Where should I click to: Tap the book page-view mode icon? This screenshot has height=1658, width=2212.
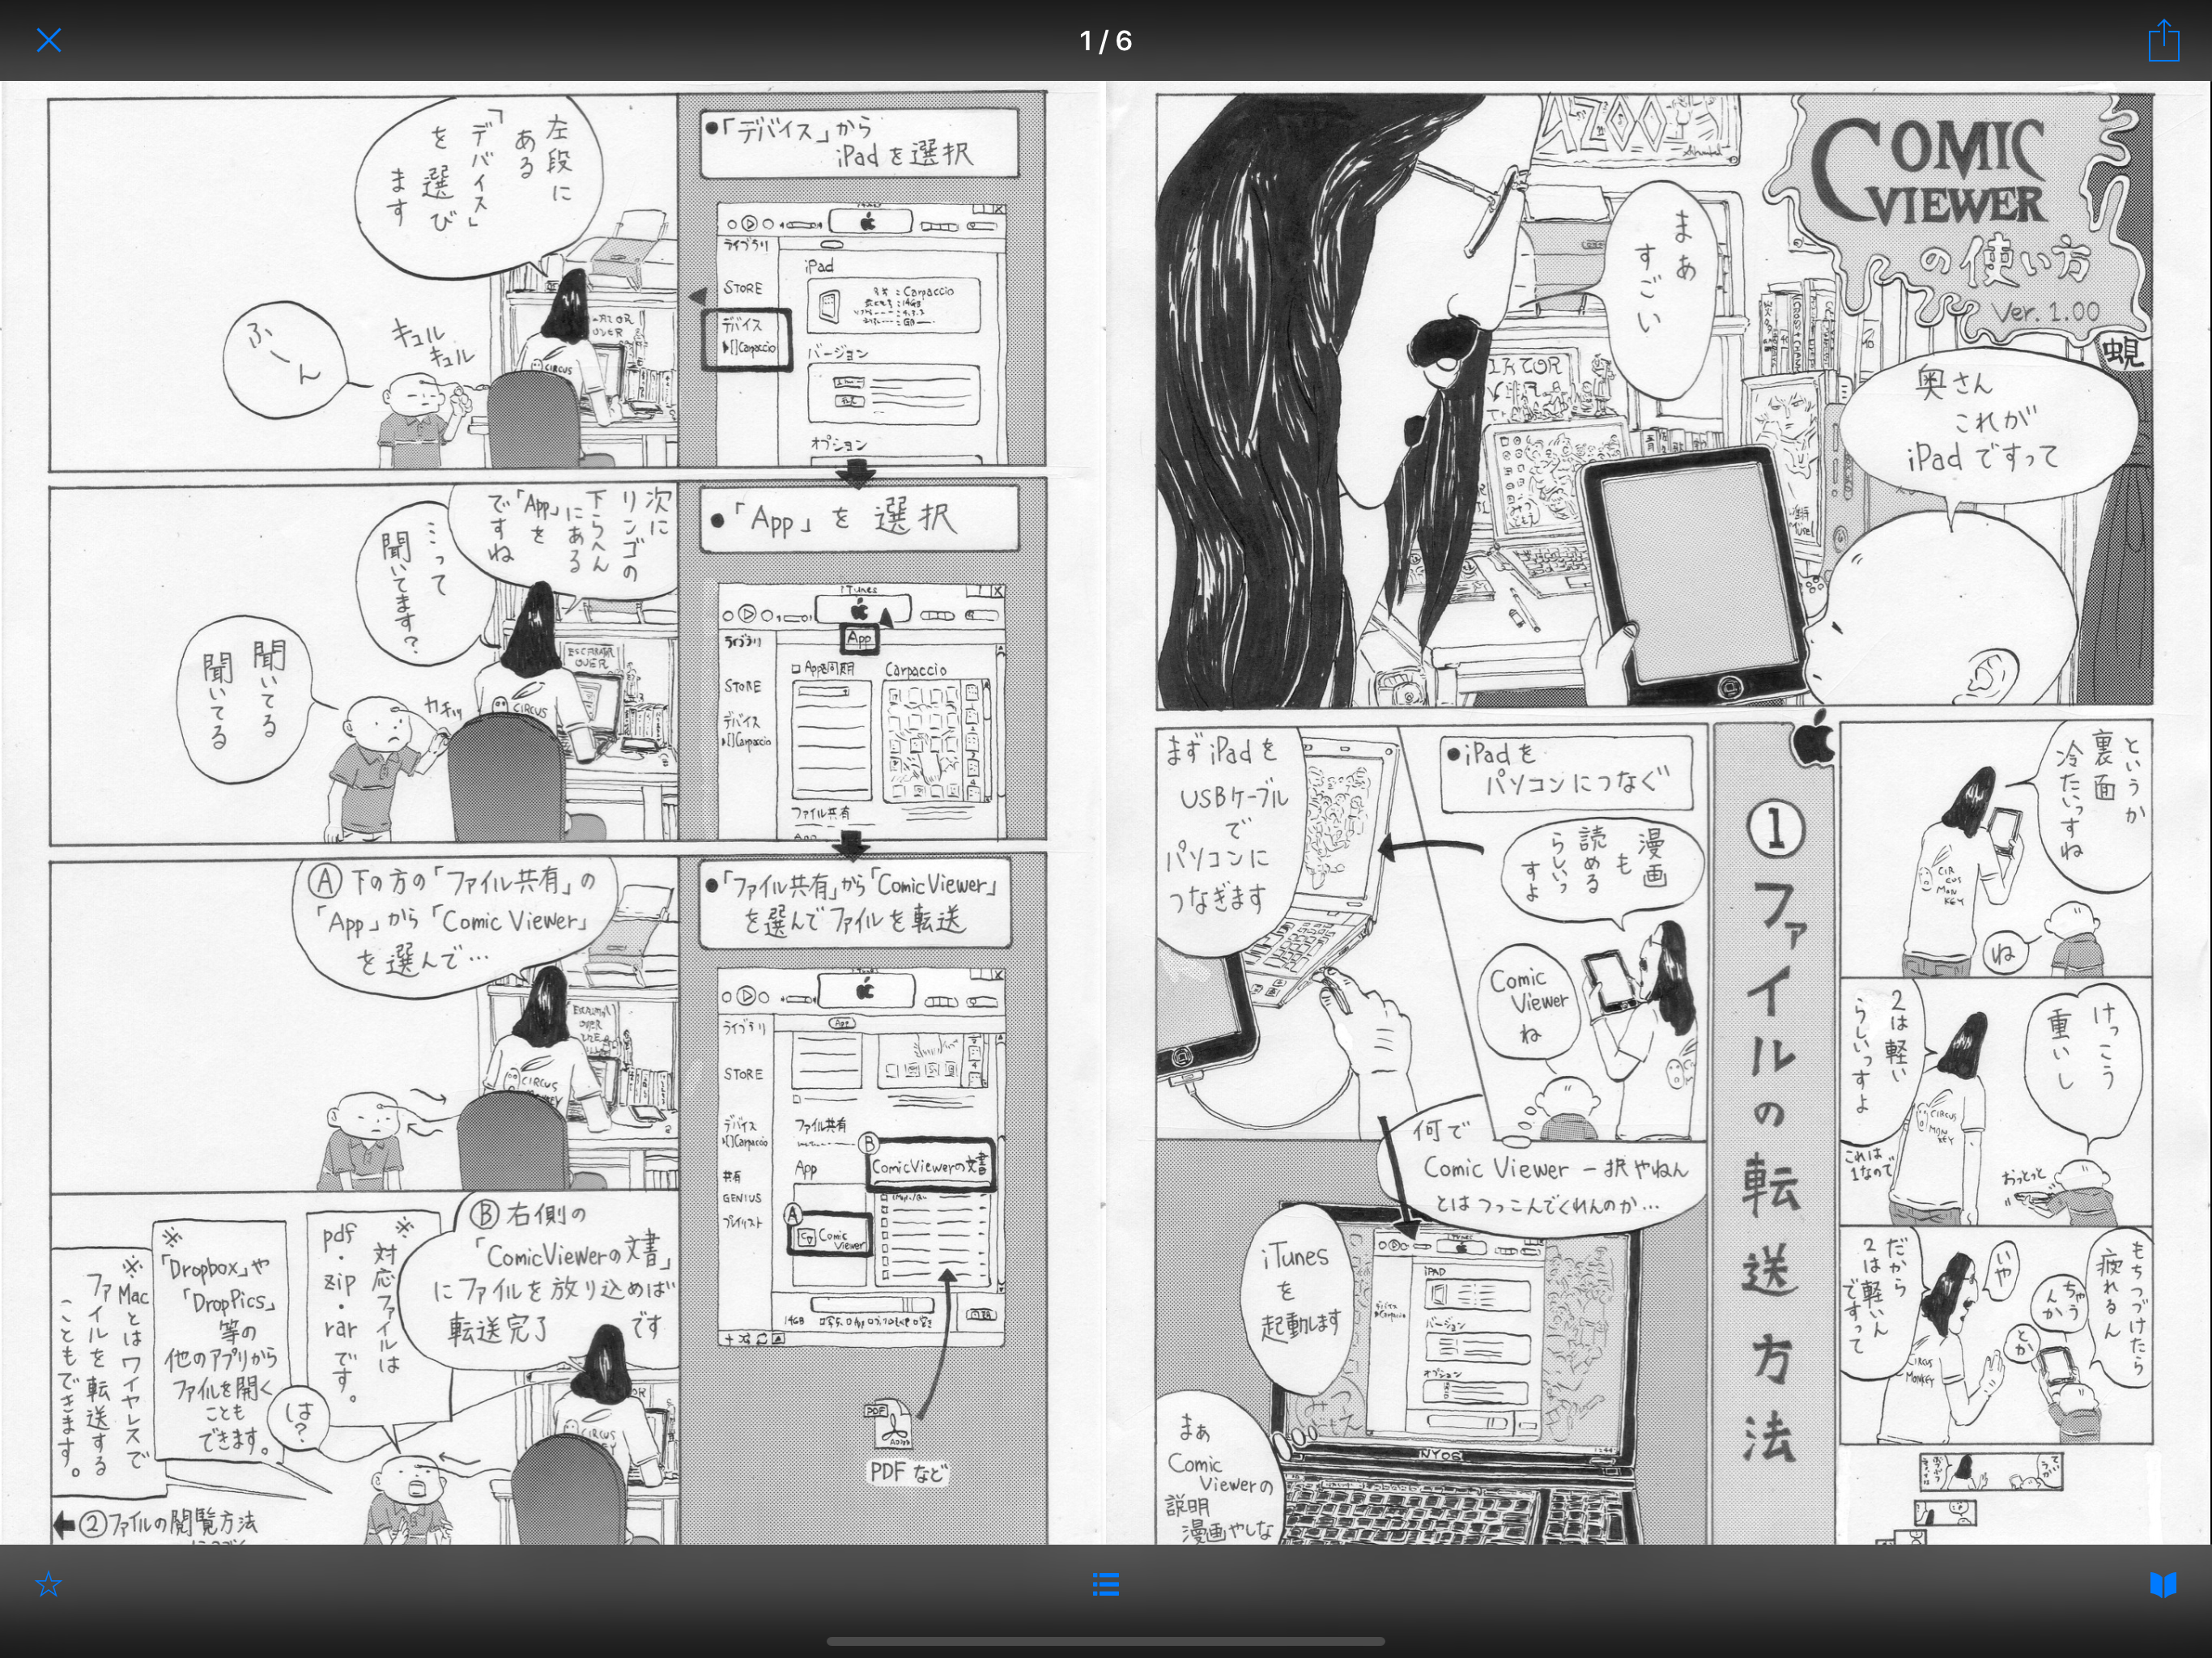click(x=2163, y=1584)
